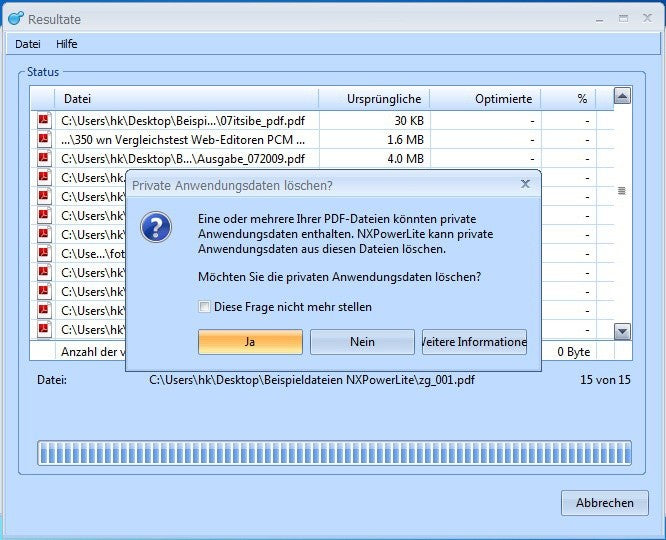Click the 'C:\Use...\fot' row text

pos(93,254)
